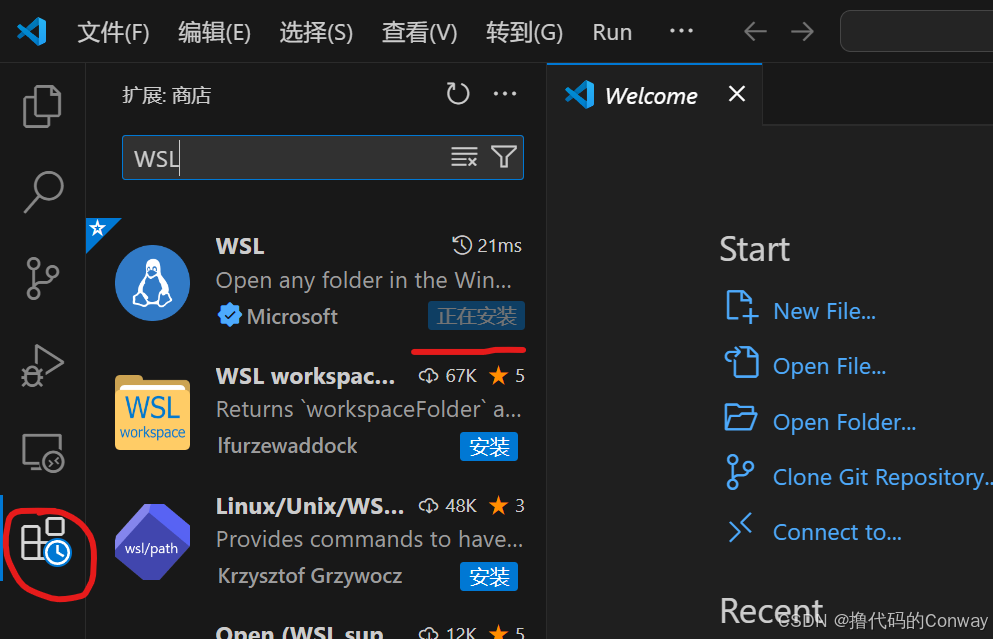Refresh the extensions list
993x639 pixels.
pyautogui.click(x=458, y=93)
